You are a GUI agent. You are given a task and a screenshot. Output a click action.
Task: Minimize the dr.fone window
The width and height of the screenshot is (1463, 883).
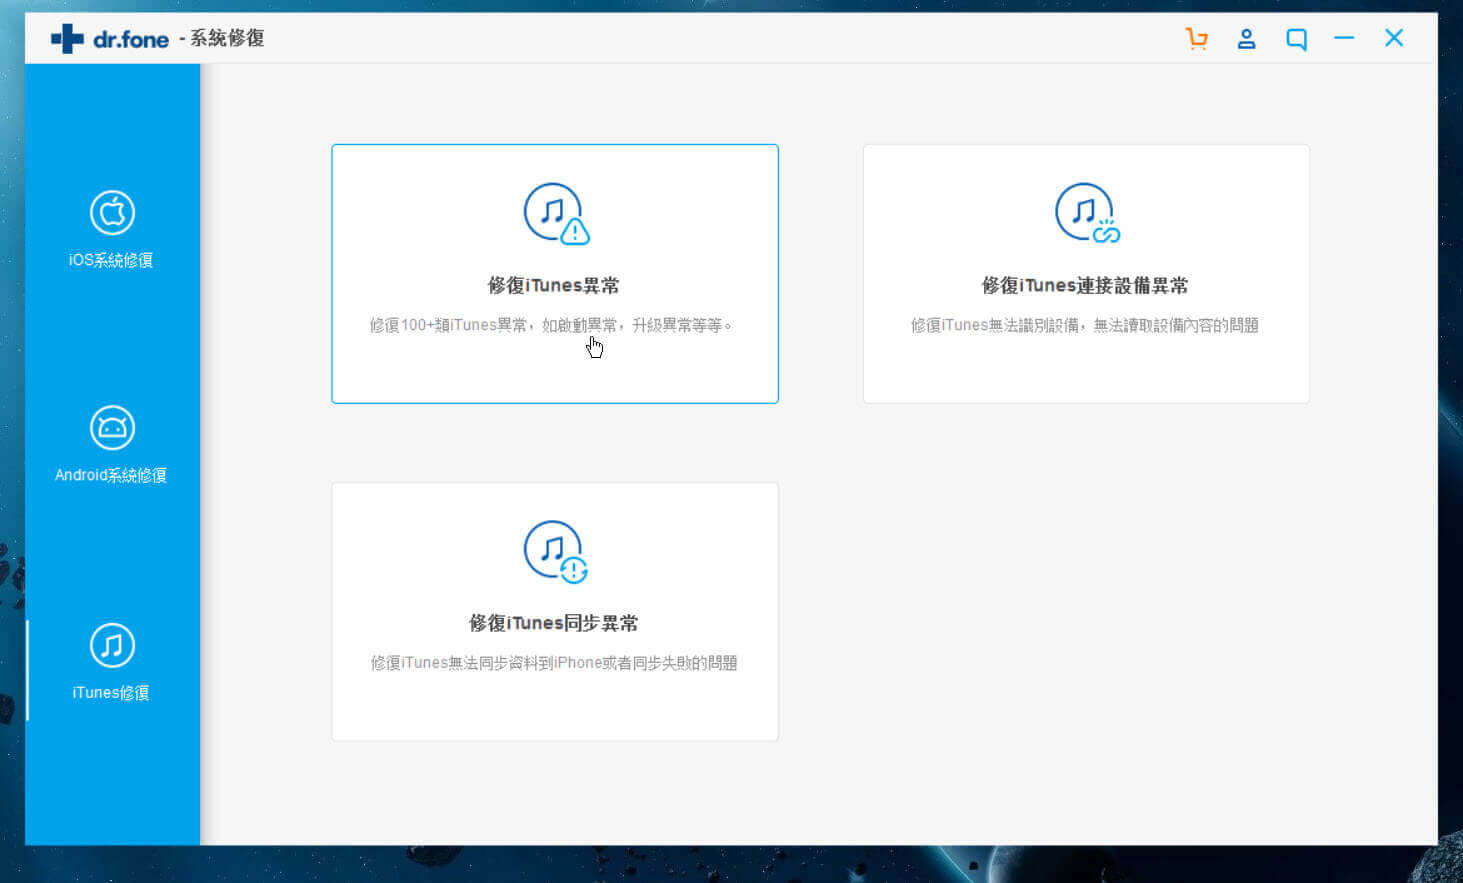pyautogui.click(x=1344, y=38)
